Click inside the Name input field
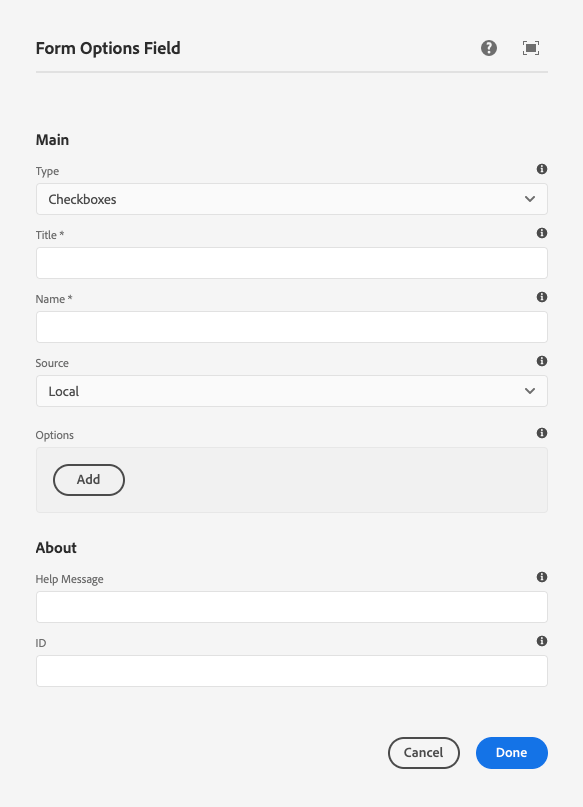The width and height of the screenshot is (583, 807). coord(291,327)
